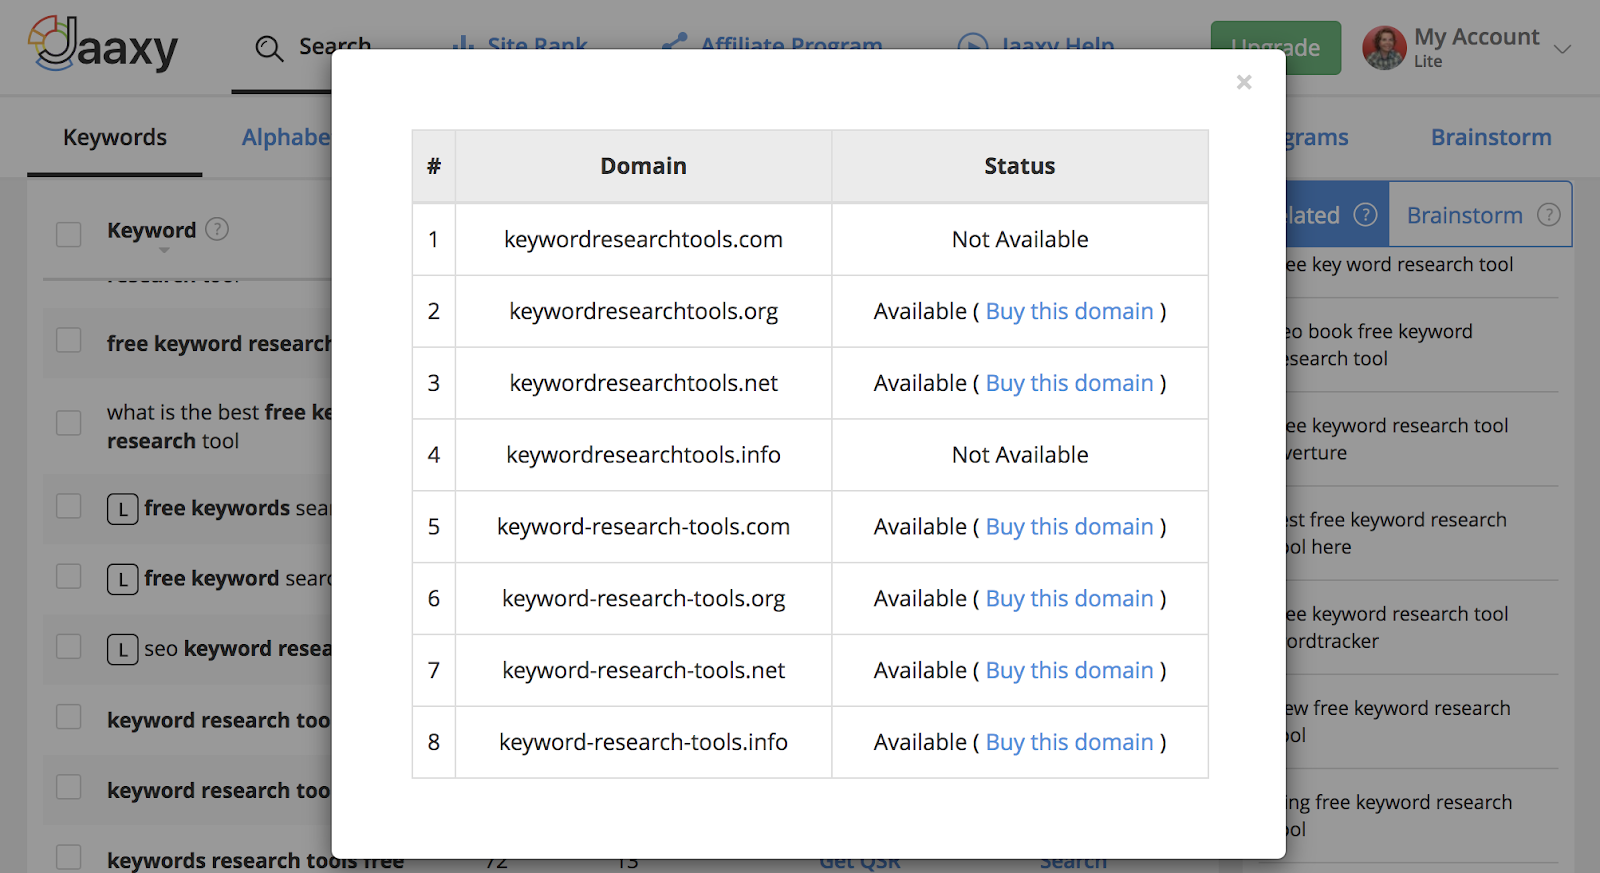Switch to the Brainstorm top tab
This screenshot has height=873, width=1600.
1490,137
